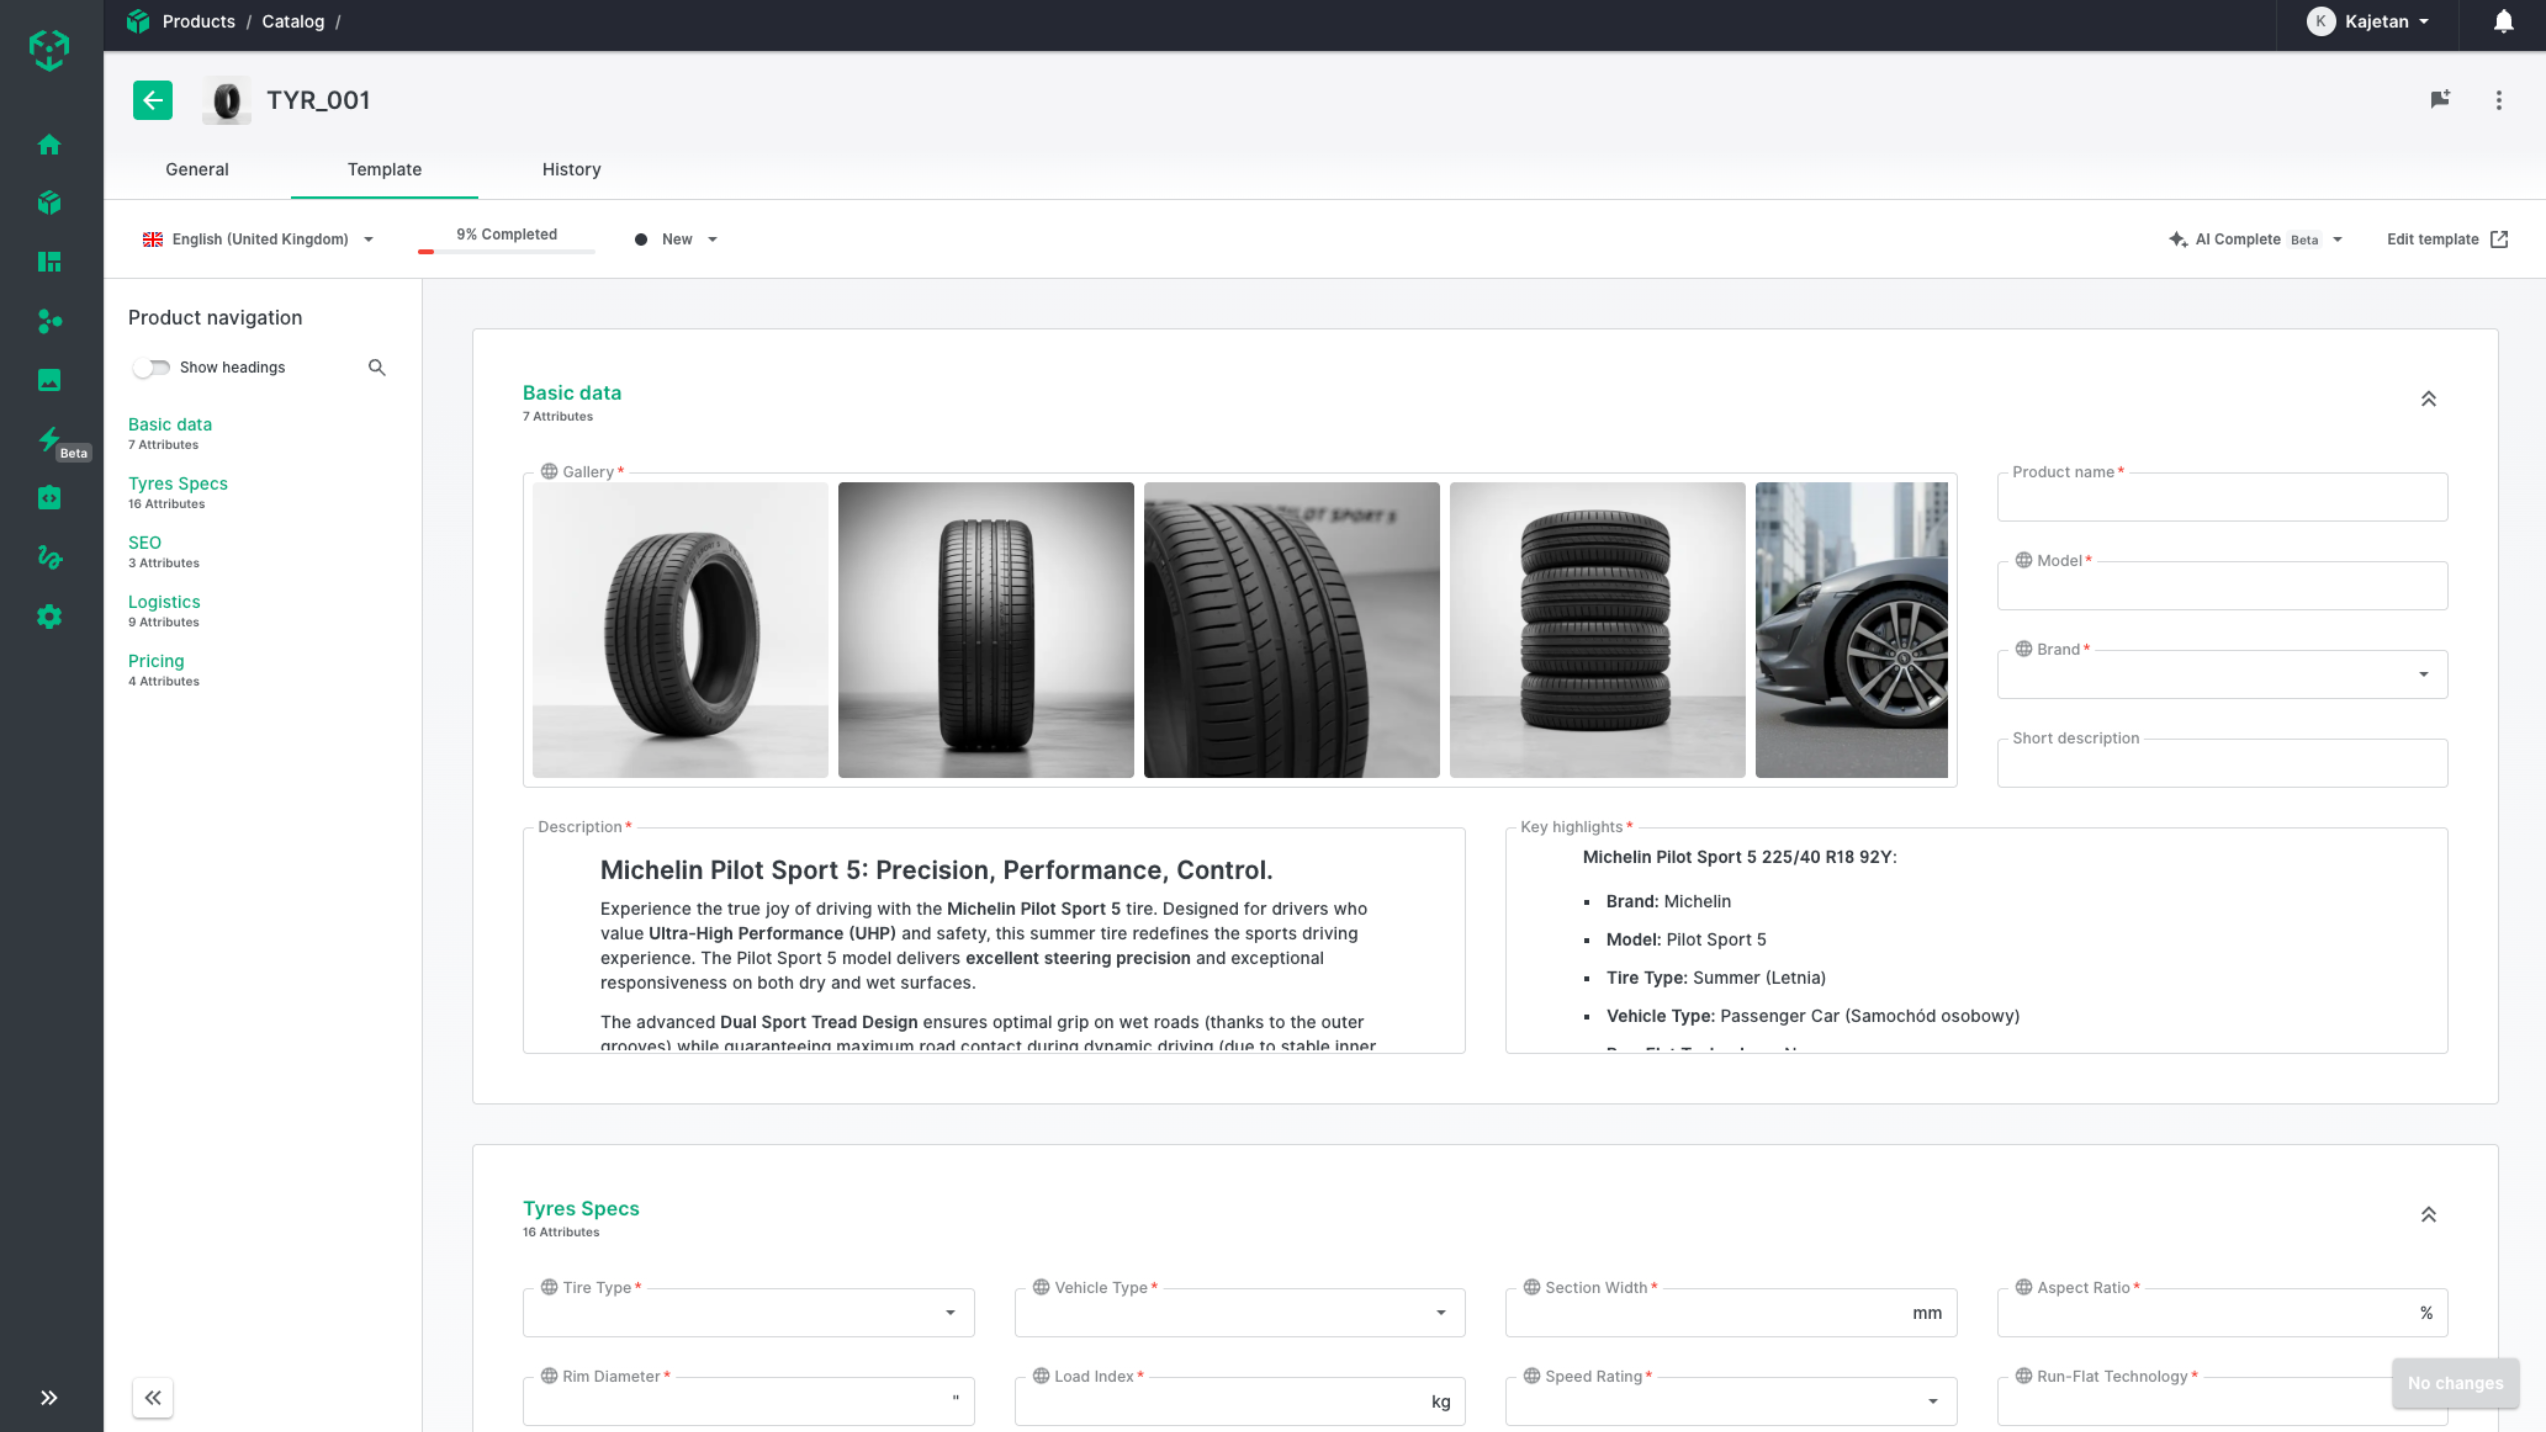
Task: Toggle the Show headings switch
Action: [152, 367]
